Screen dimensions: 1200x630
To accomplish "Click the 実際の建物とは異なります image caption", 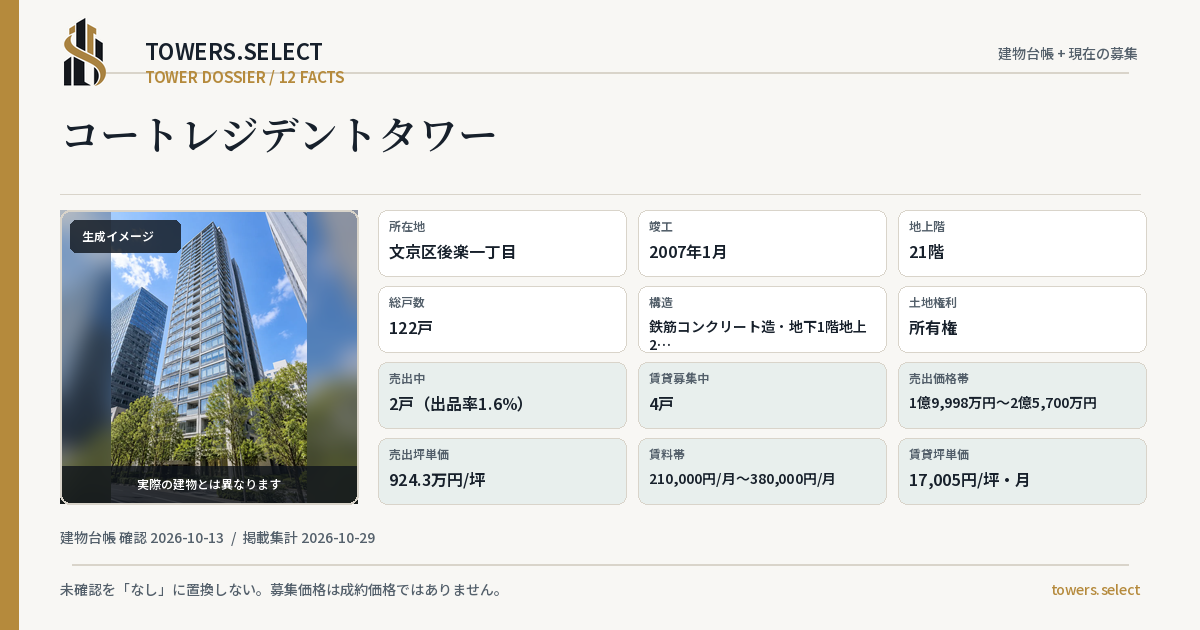I will pyautogui.click(x=209, y=484).
